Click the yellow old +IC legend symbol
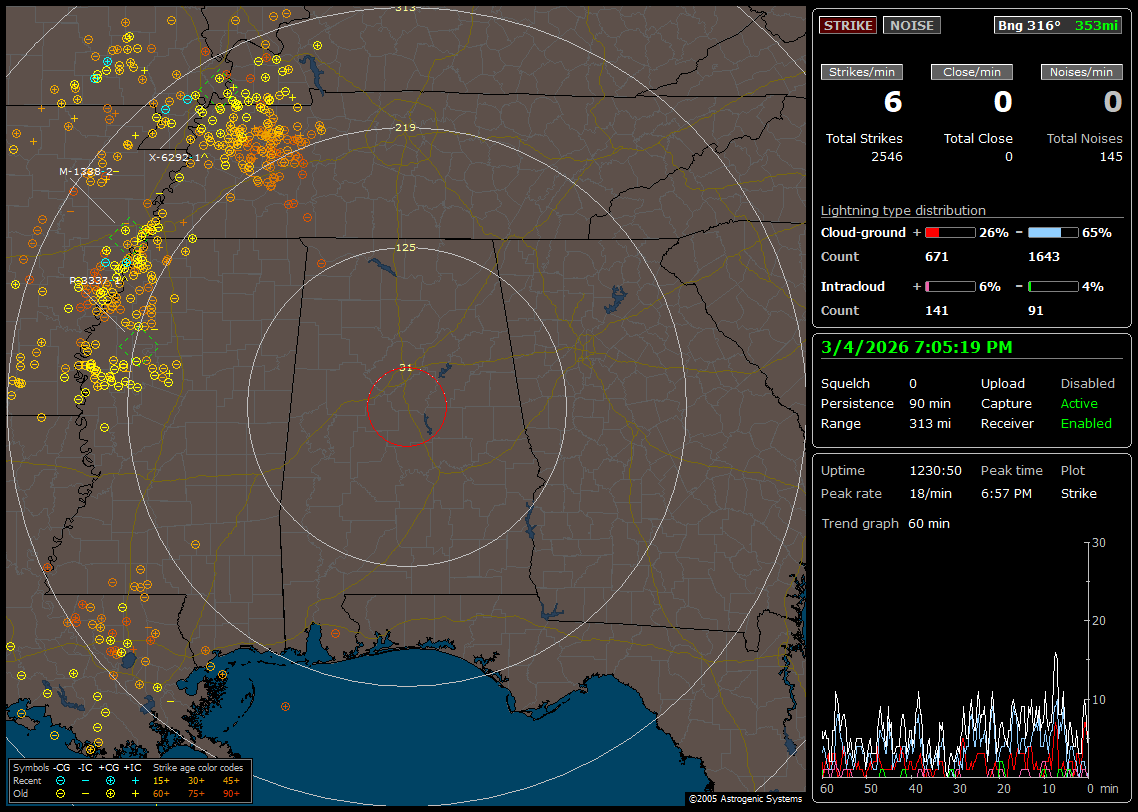 click(x=135, y=793)
